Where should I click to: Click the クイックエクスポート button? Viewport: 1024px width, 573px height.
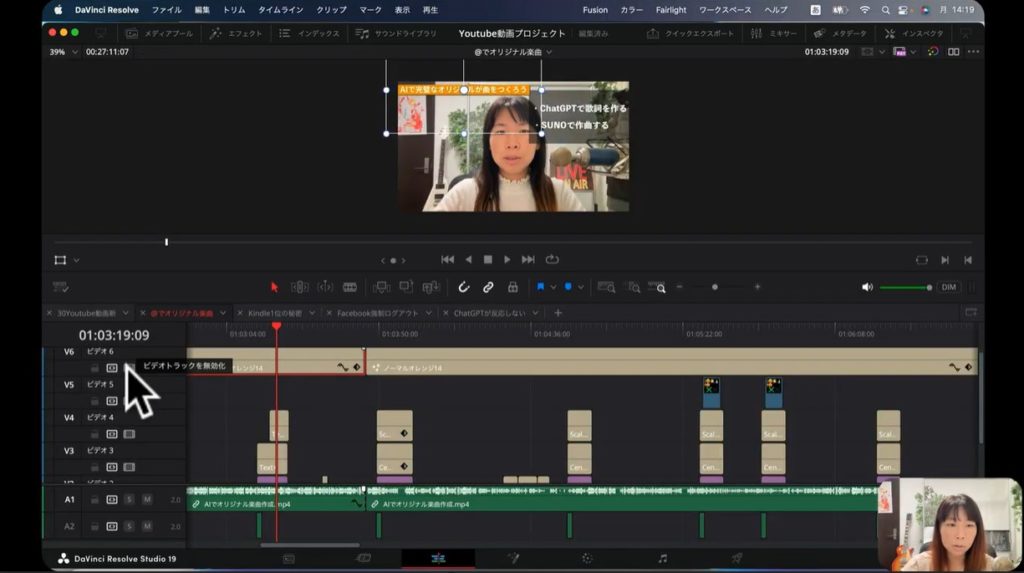[691, 33]
